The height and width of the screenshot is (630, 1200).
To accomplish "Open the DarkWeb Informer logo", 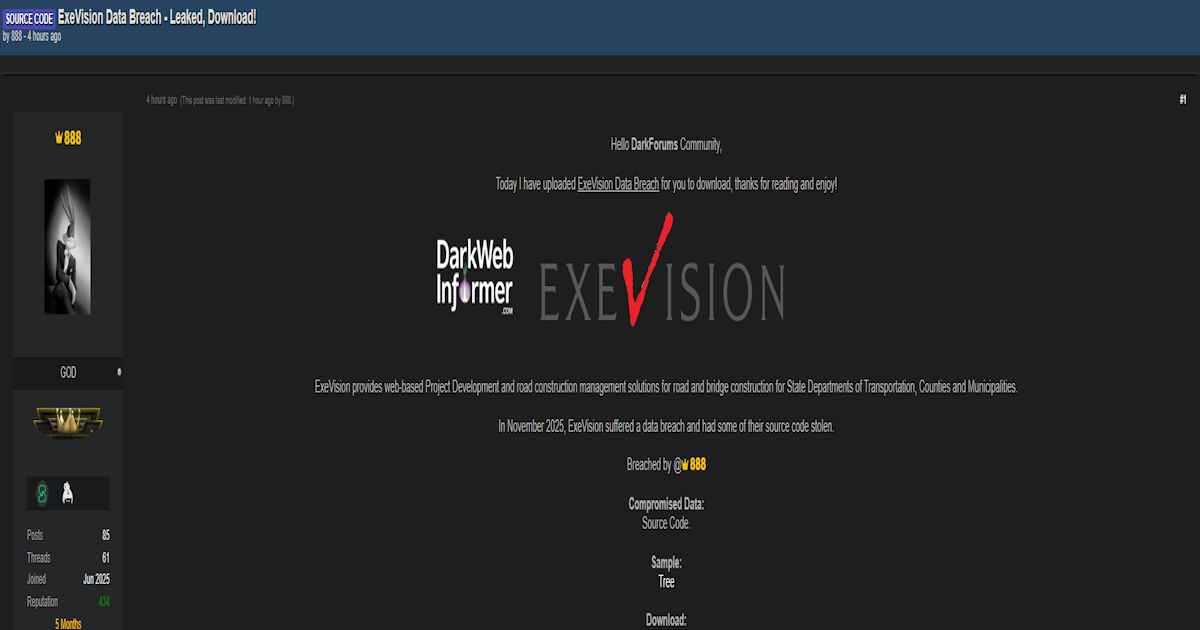I will [474, 273].
